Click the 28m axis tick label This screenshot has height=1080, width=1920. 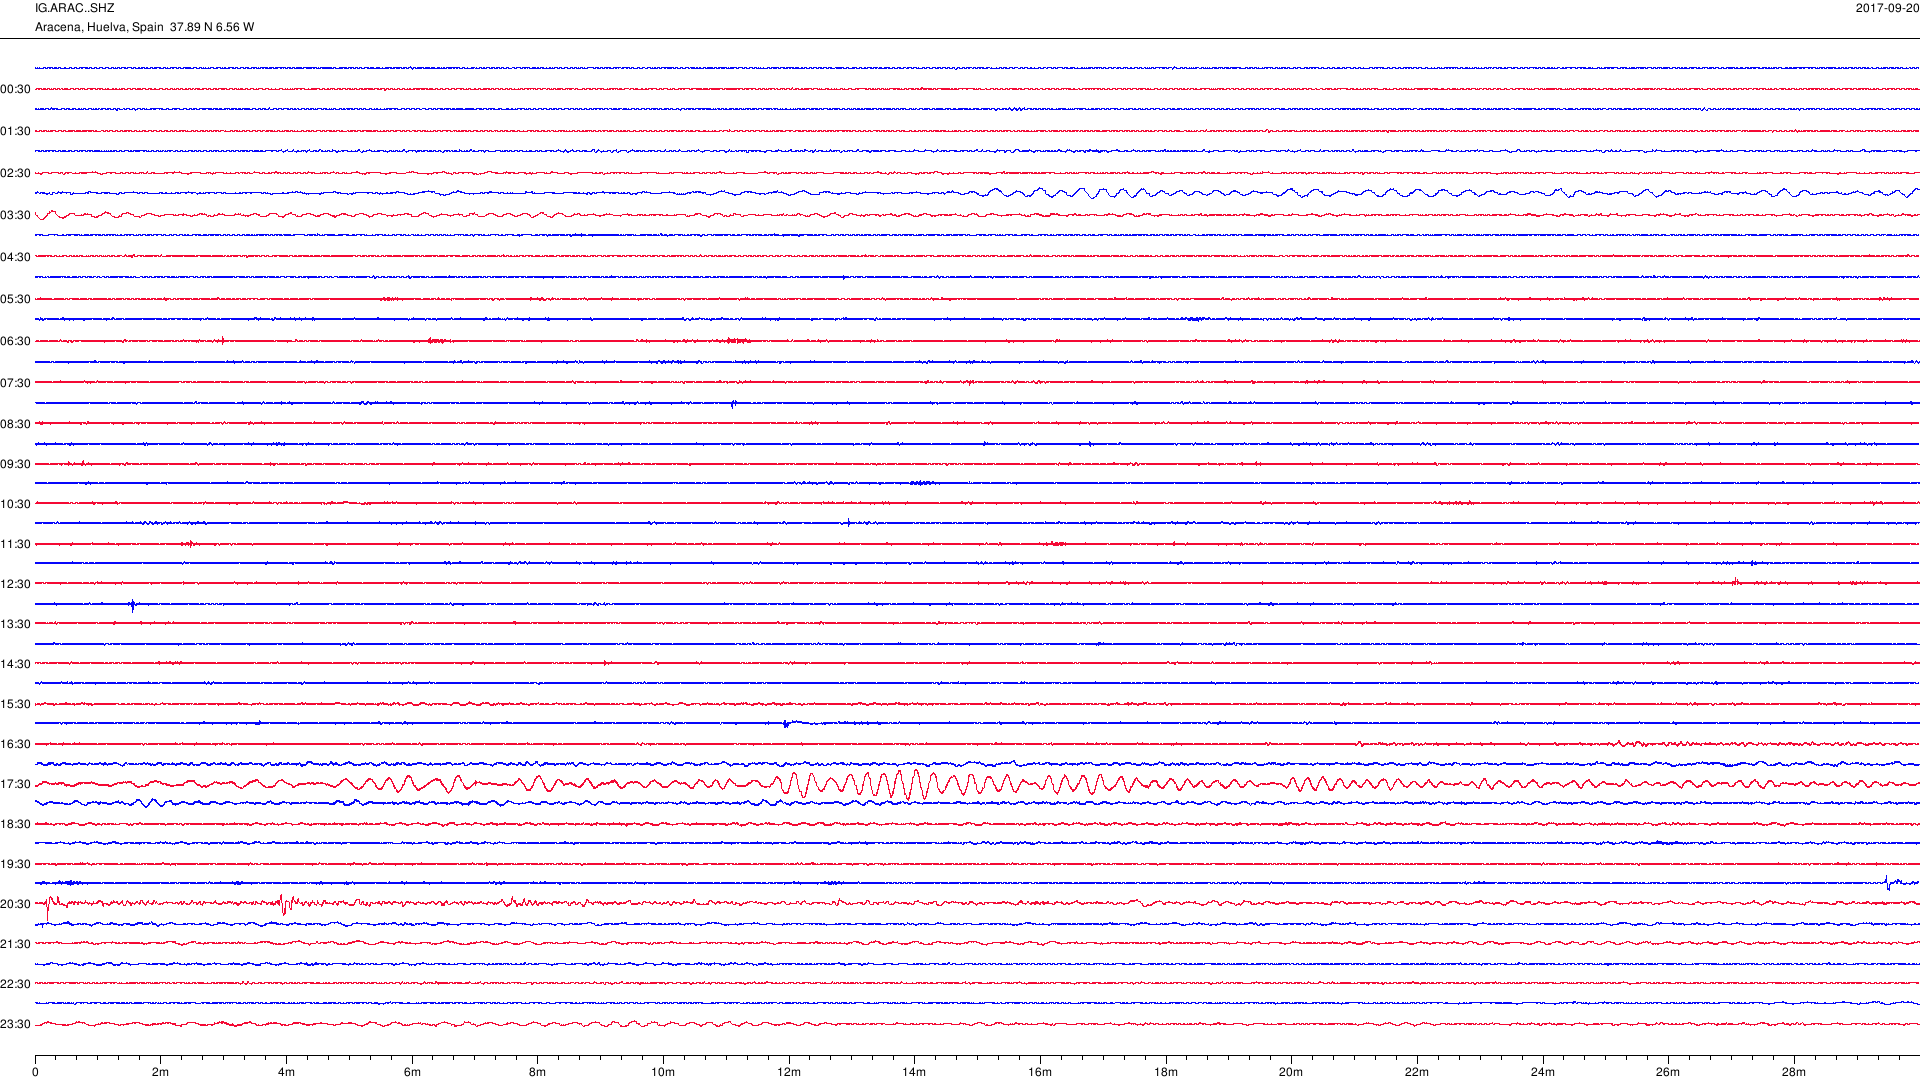[1794, 1072]
